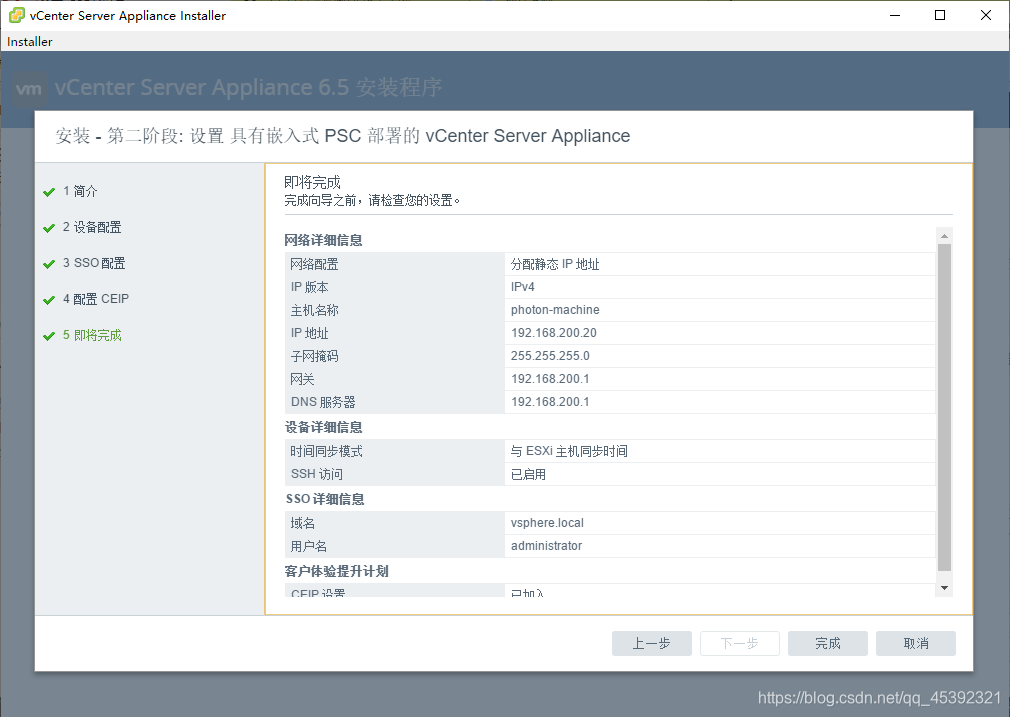Close the installer window
The height and width of the screenshot is (717, 1010).
[986, 15]
